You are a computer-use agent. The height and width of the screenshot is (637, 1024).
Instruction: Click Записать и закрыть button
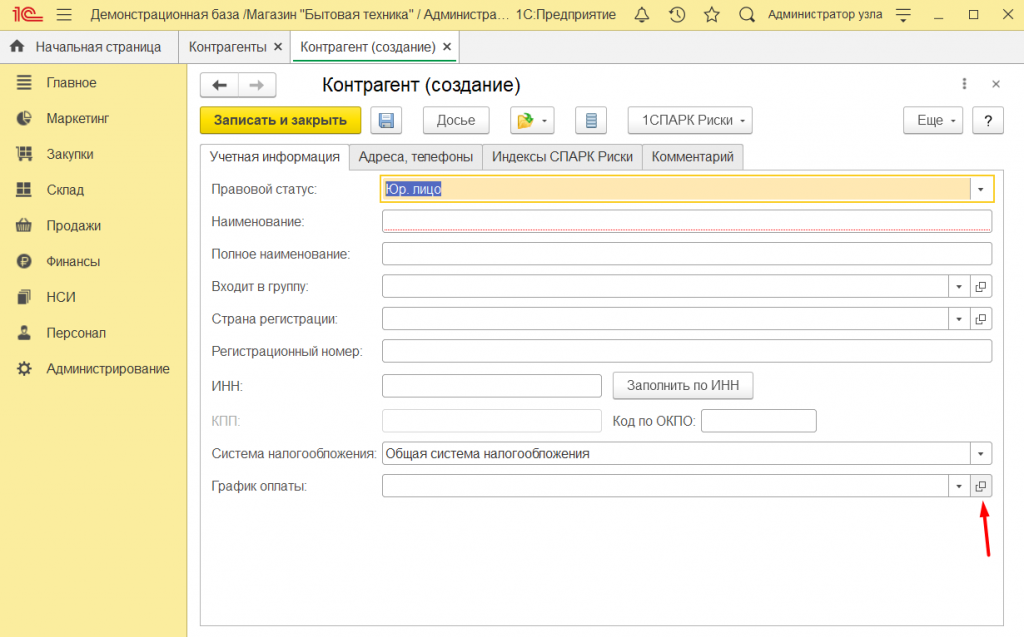pos(280,120)
